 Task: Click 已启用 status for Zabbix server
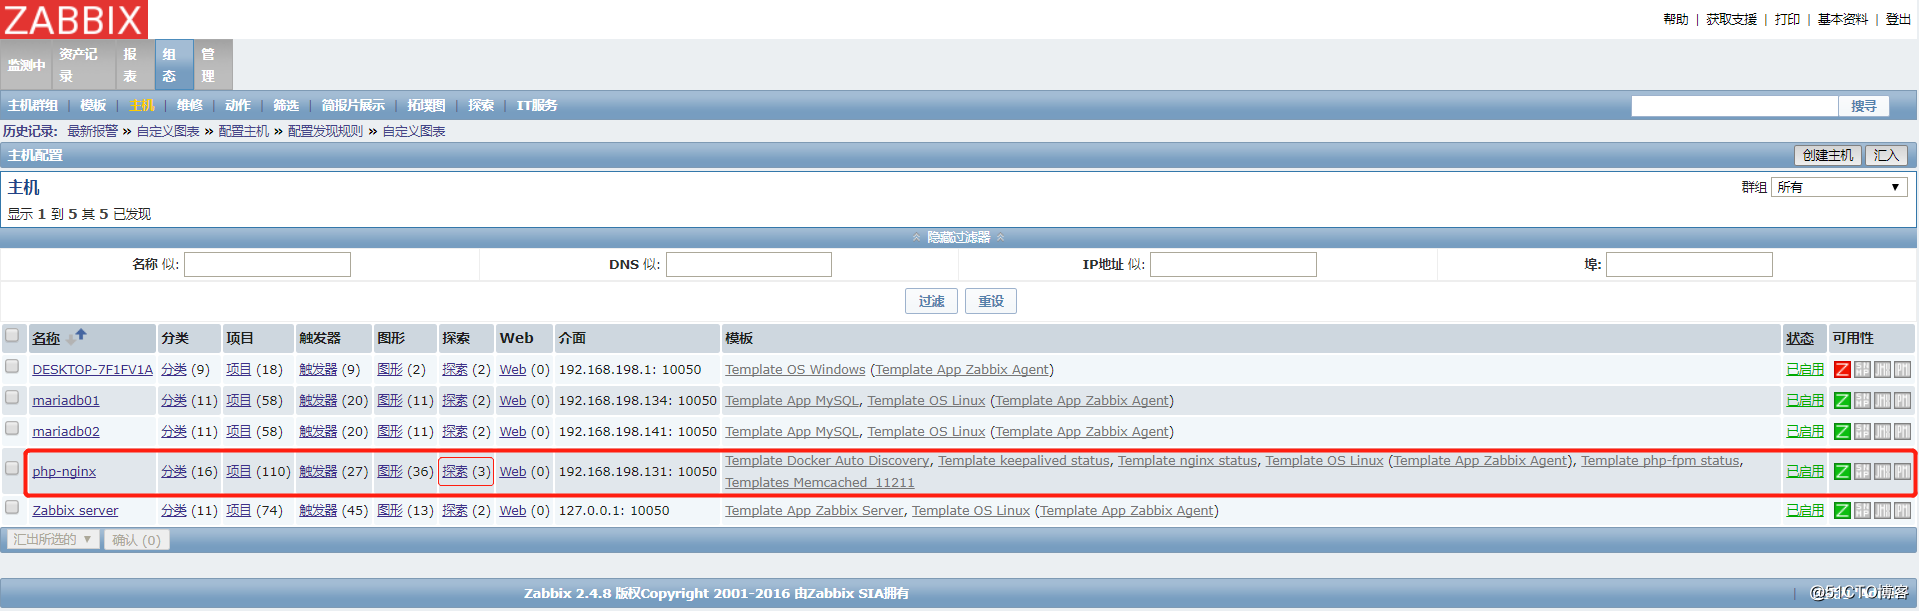click(x=1805, y=511)
